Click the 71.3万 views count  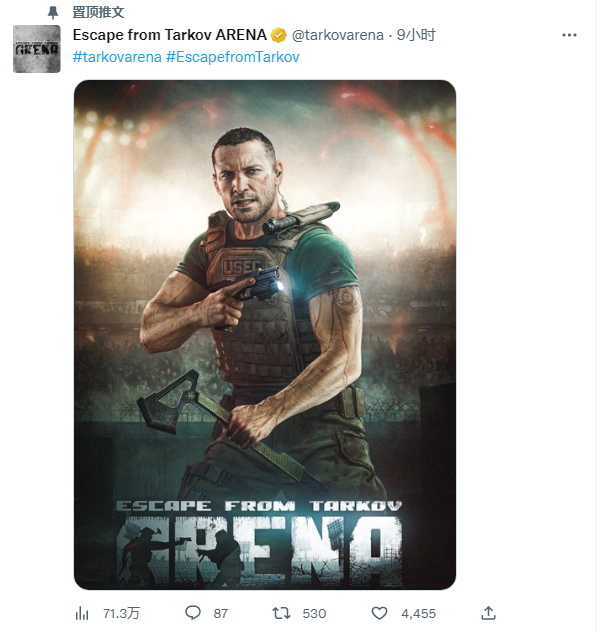(x=121, y=613)
